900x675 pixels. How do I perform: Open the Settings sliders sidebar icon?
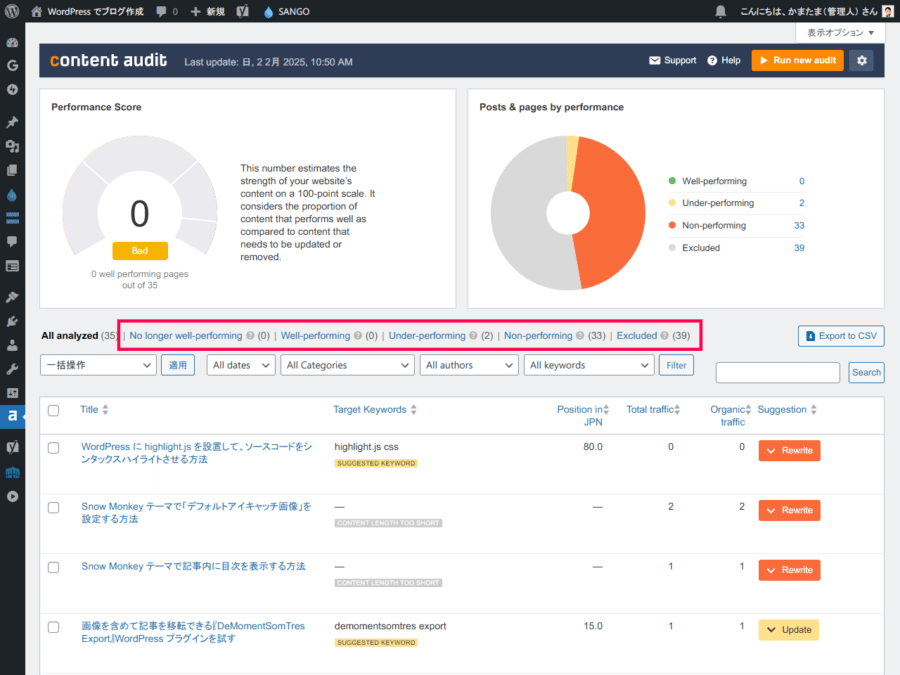[12, 393]
